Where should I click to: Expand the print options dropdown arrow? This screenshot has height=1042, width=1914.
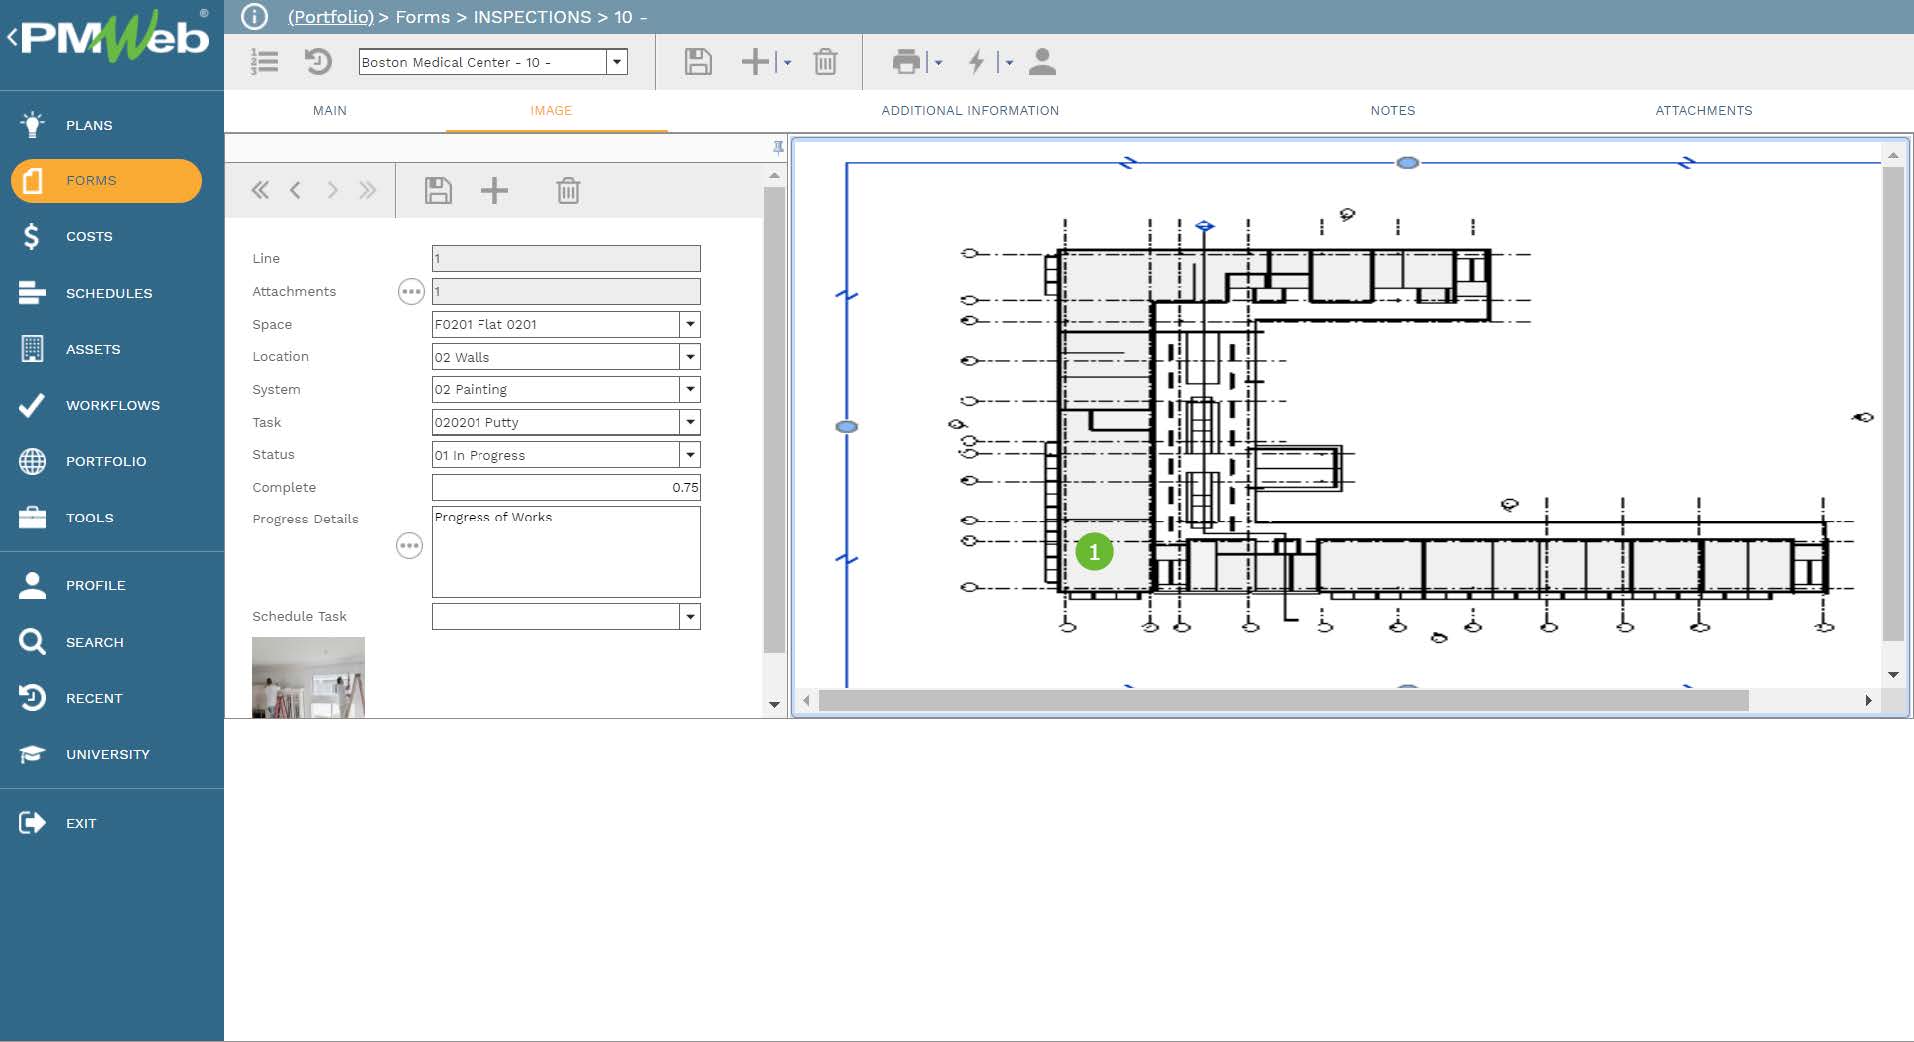pos(938,63)
